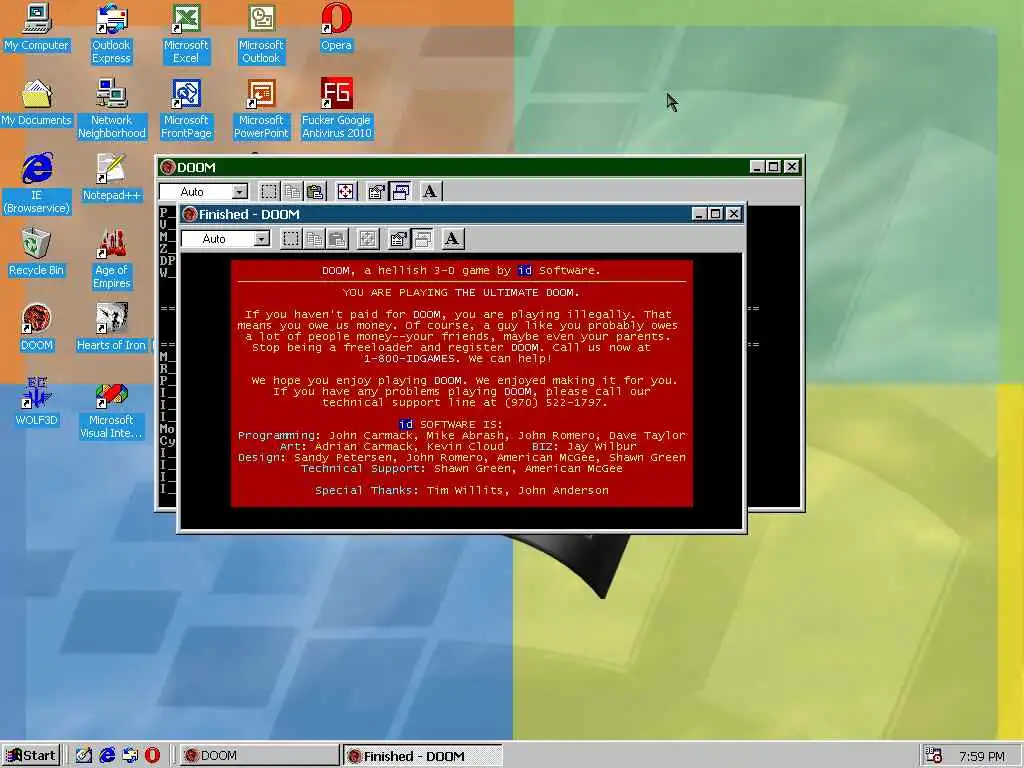Open Properties in back DOOM window toolbar

click(x=376, y=191)
